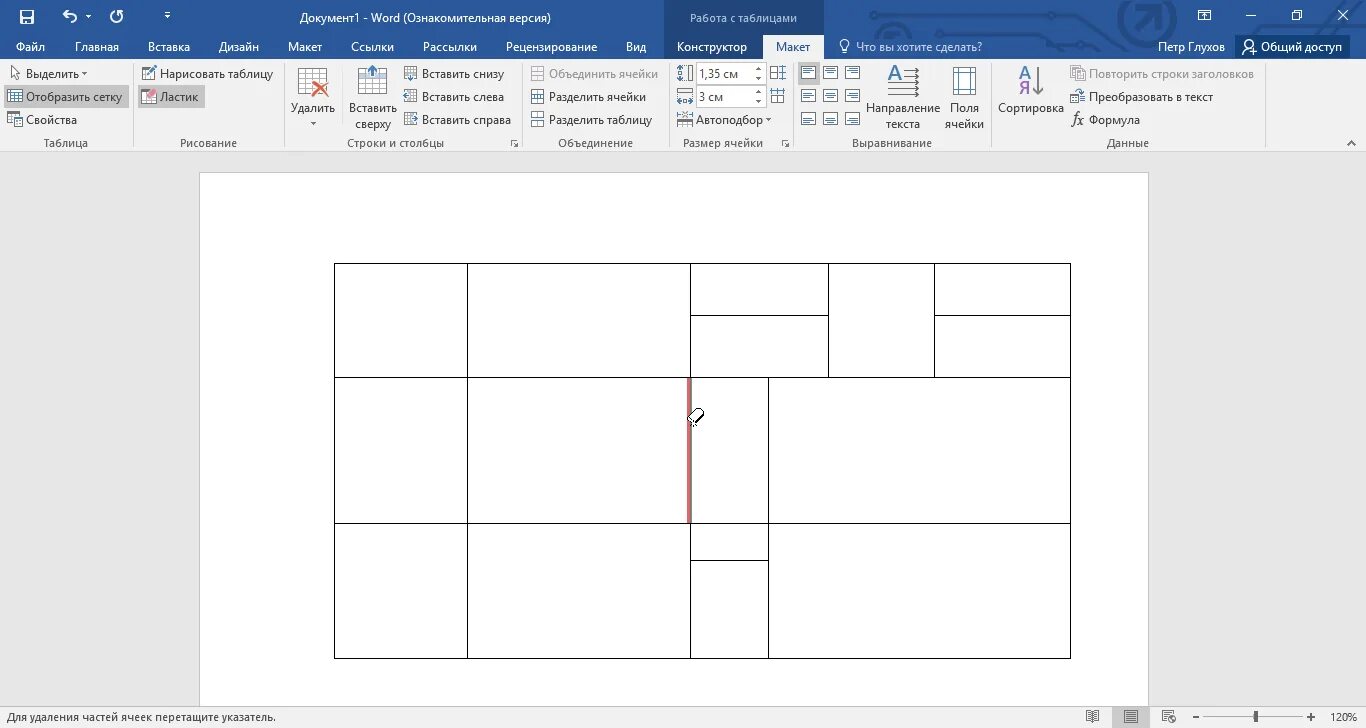This screenshot has width=1366, height=728.
Task: Open the Рассылки ribbon tab
Action: pyautogui.click(x=450, y=47)
